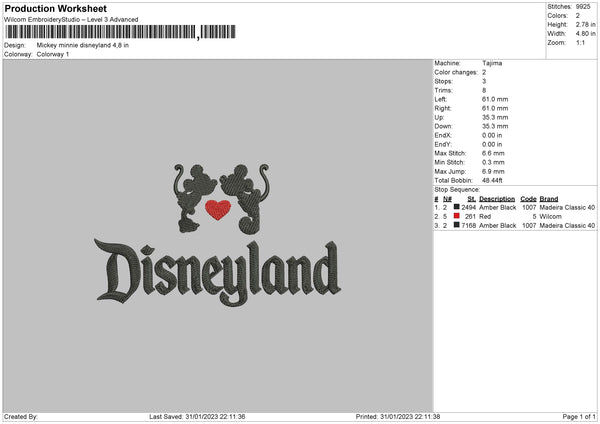Click the Page 1 of 1 label
The width and height of the screenshot is (600, 424).
point(579,417)
